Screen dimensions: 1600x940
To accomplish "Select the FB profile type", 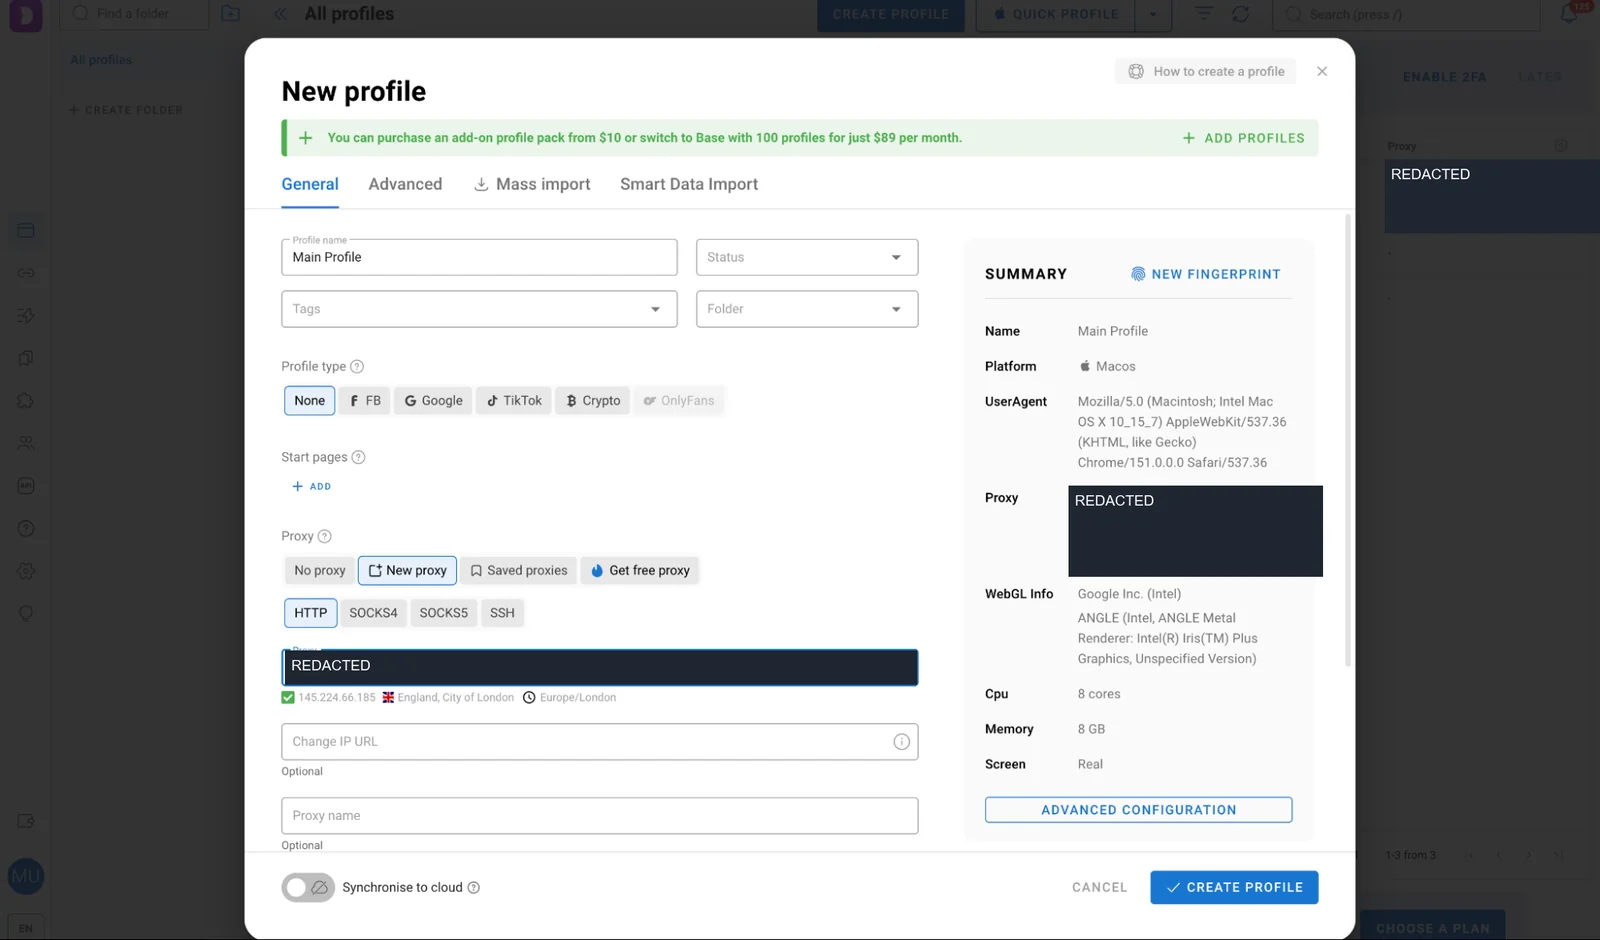I will tap(364, 401).
